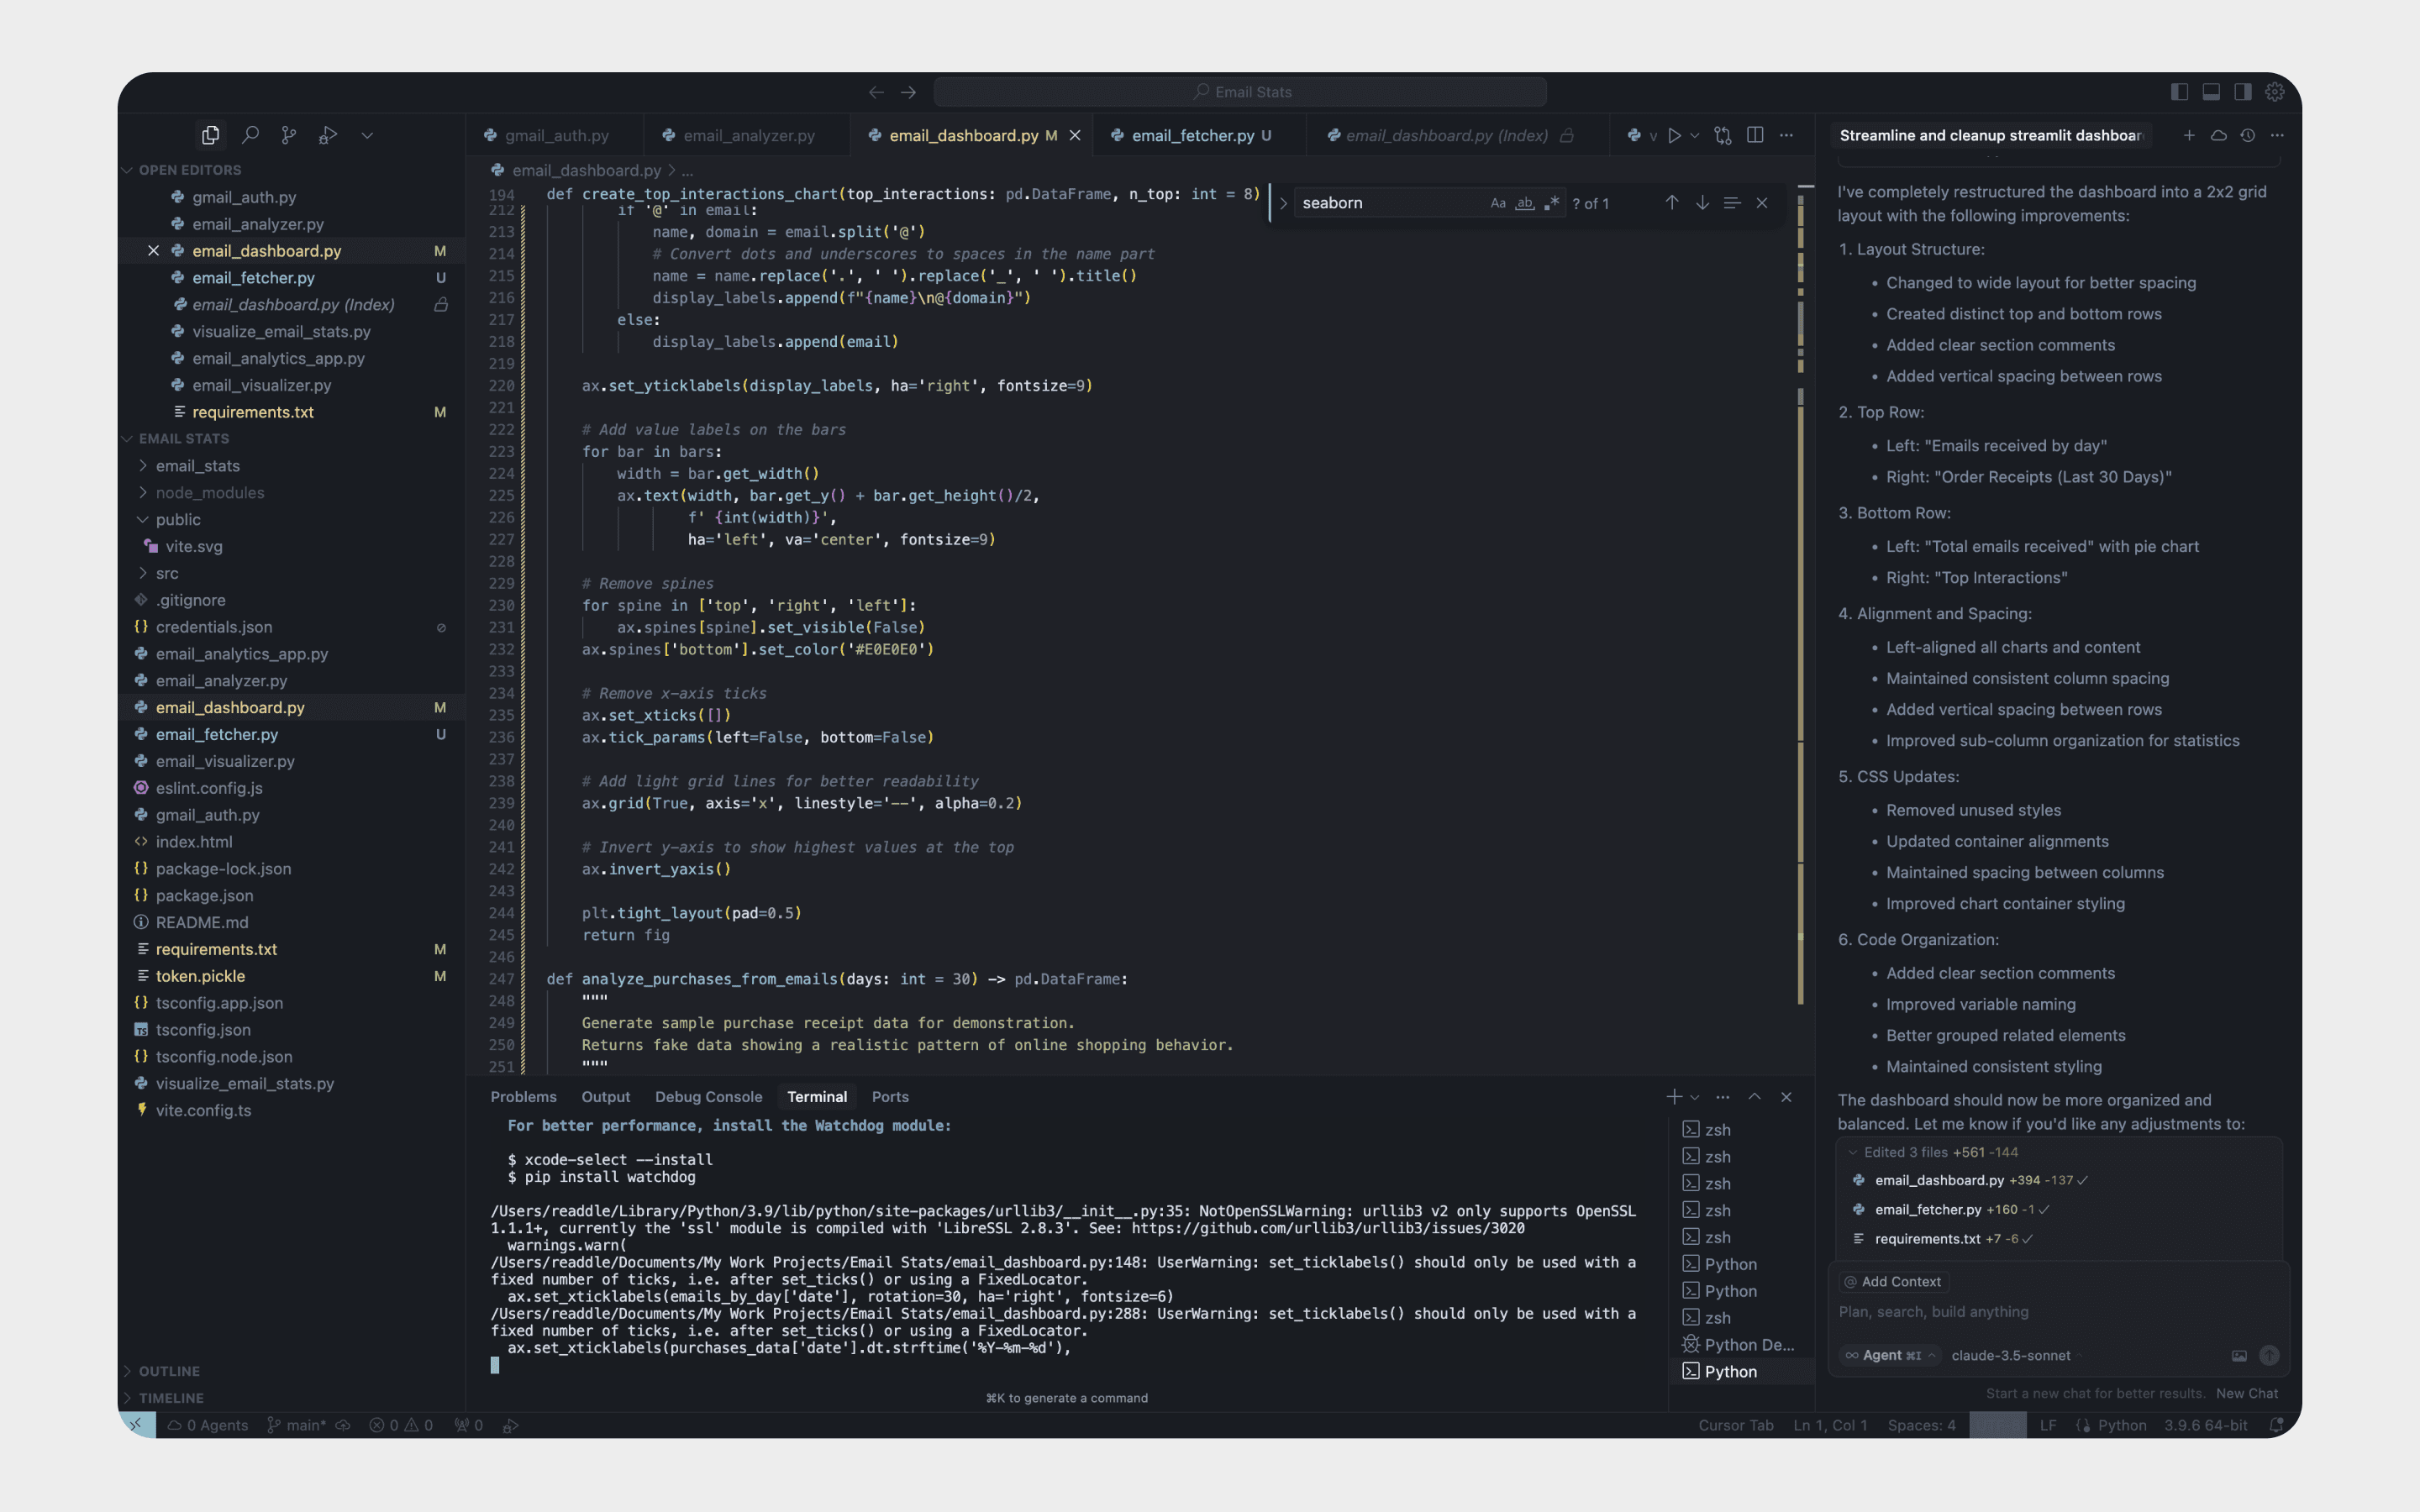Toggle replace with the find chevron
The height and width of the screenshot is (1512, 2420).
[1283, 203]
